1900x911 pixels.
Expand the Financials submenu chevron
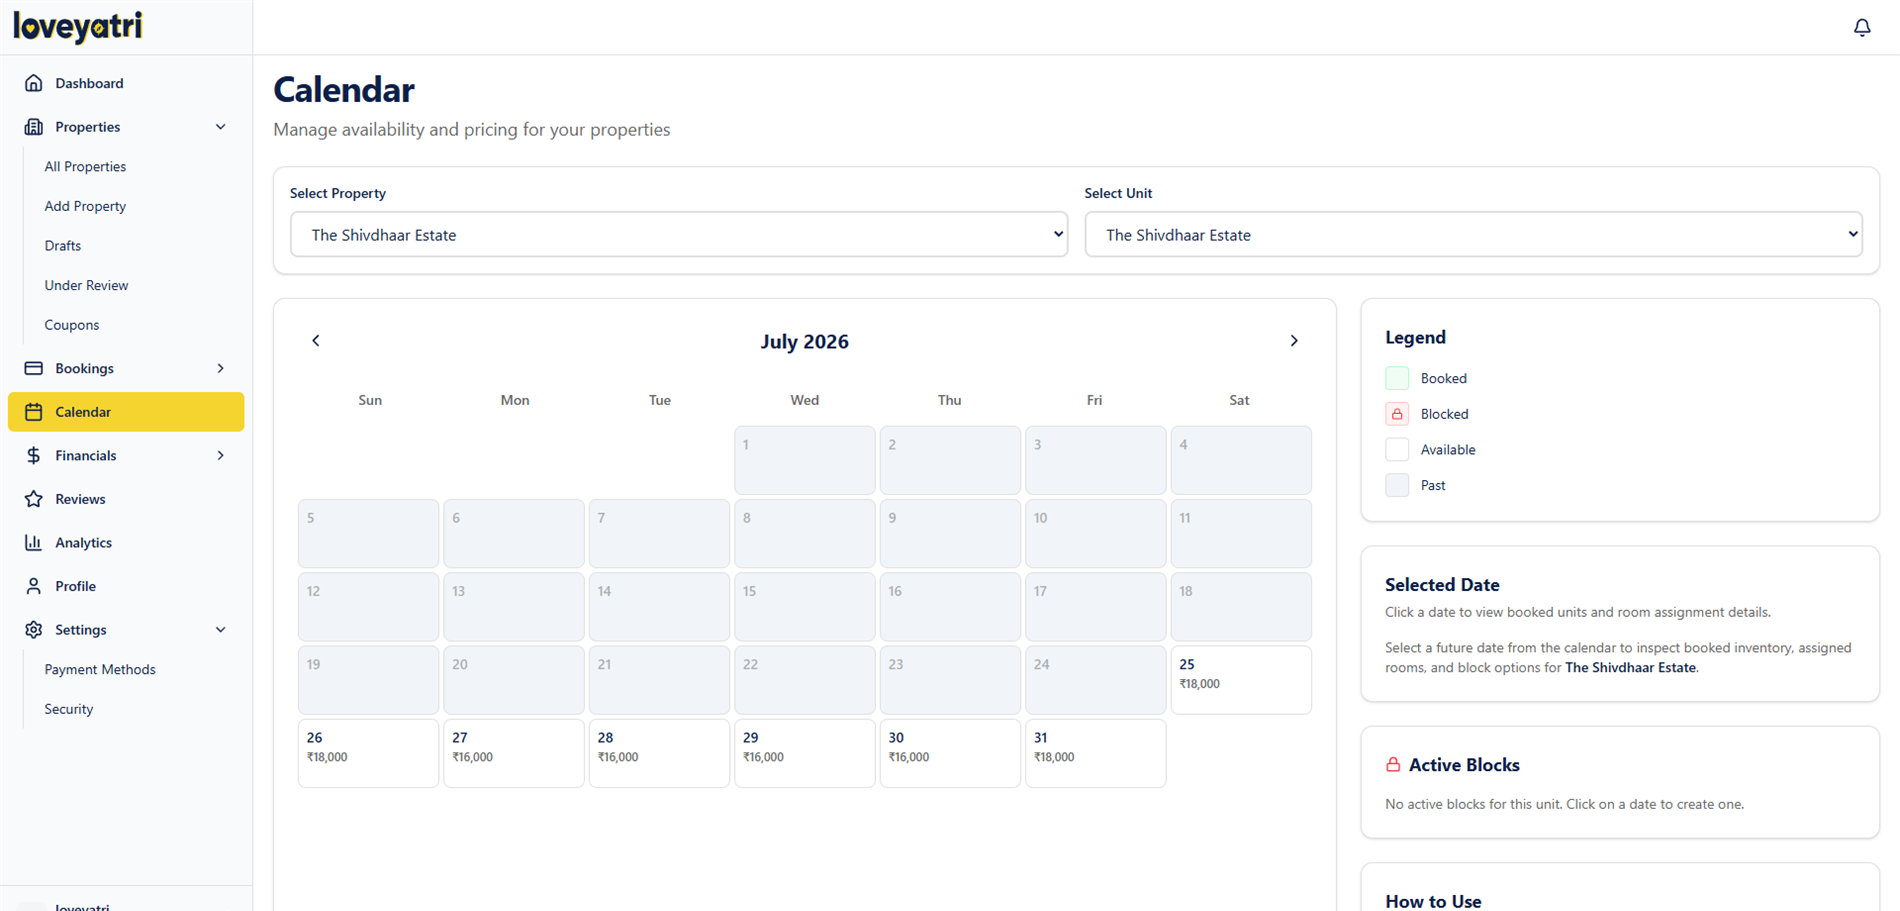click(221, 455)
